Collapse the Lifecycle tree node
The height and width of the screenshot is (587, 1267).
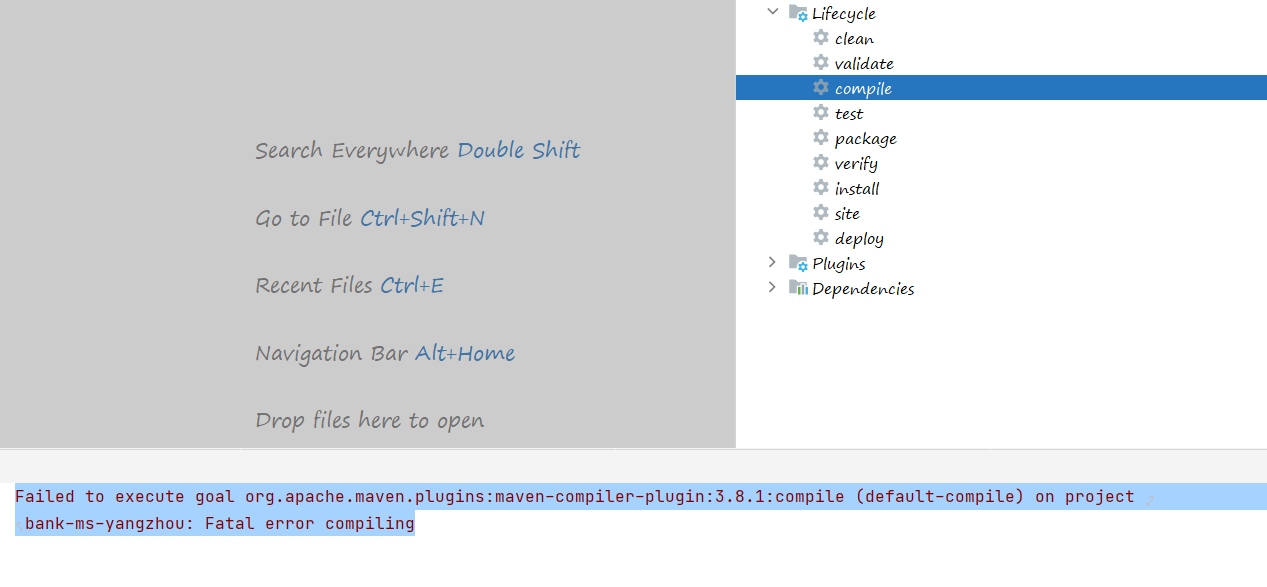coord(772,12)
